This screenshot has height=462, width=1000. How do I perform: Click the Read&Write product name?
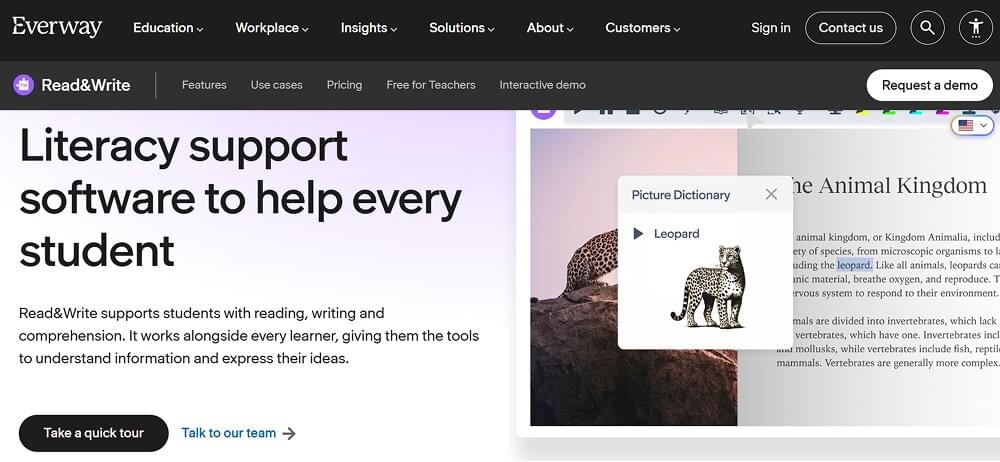point(86,85)
